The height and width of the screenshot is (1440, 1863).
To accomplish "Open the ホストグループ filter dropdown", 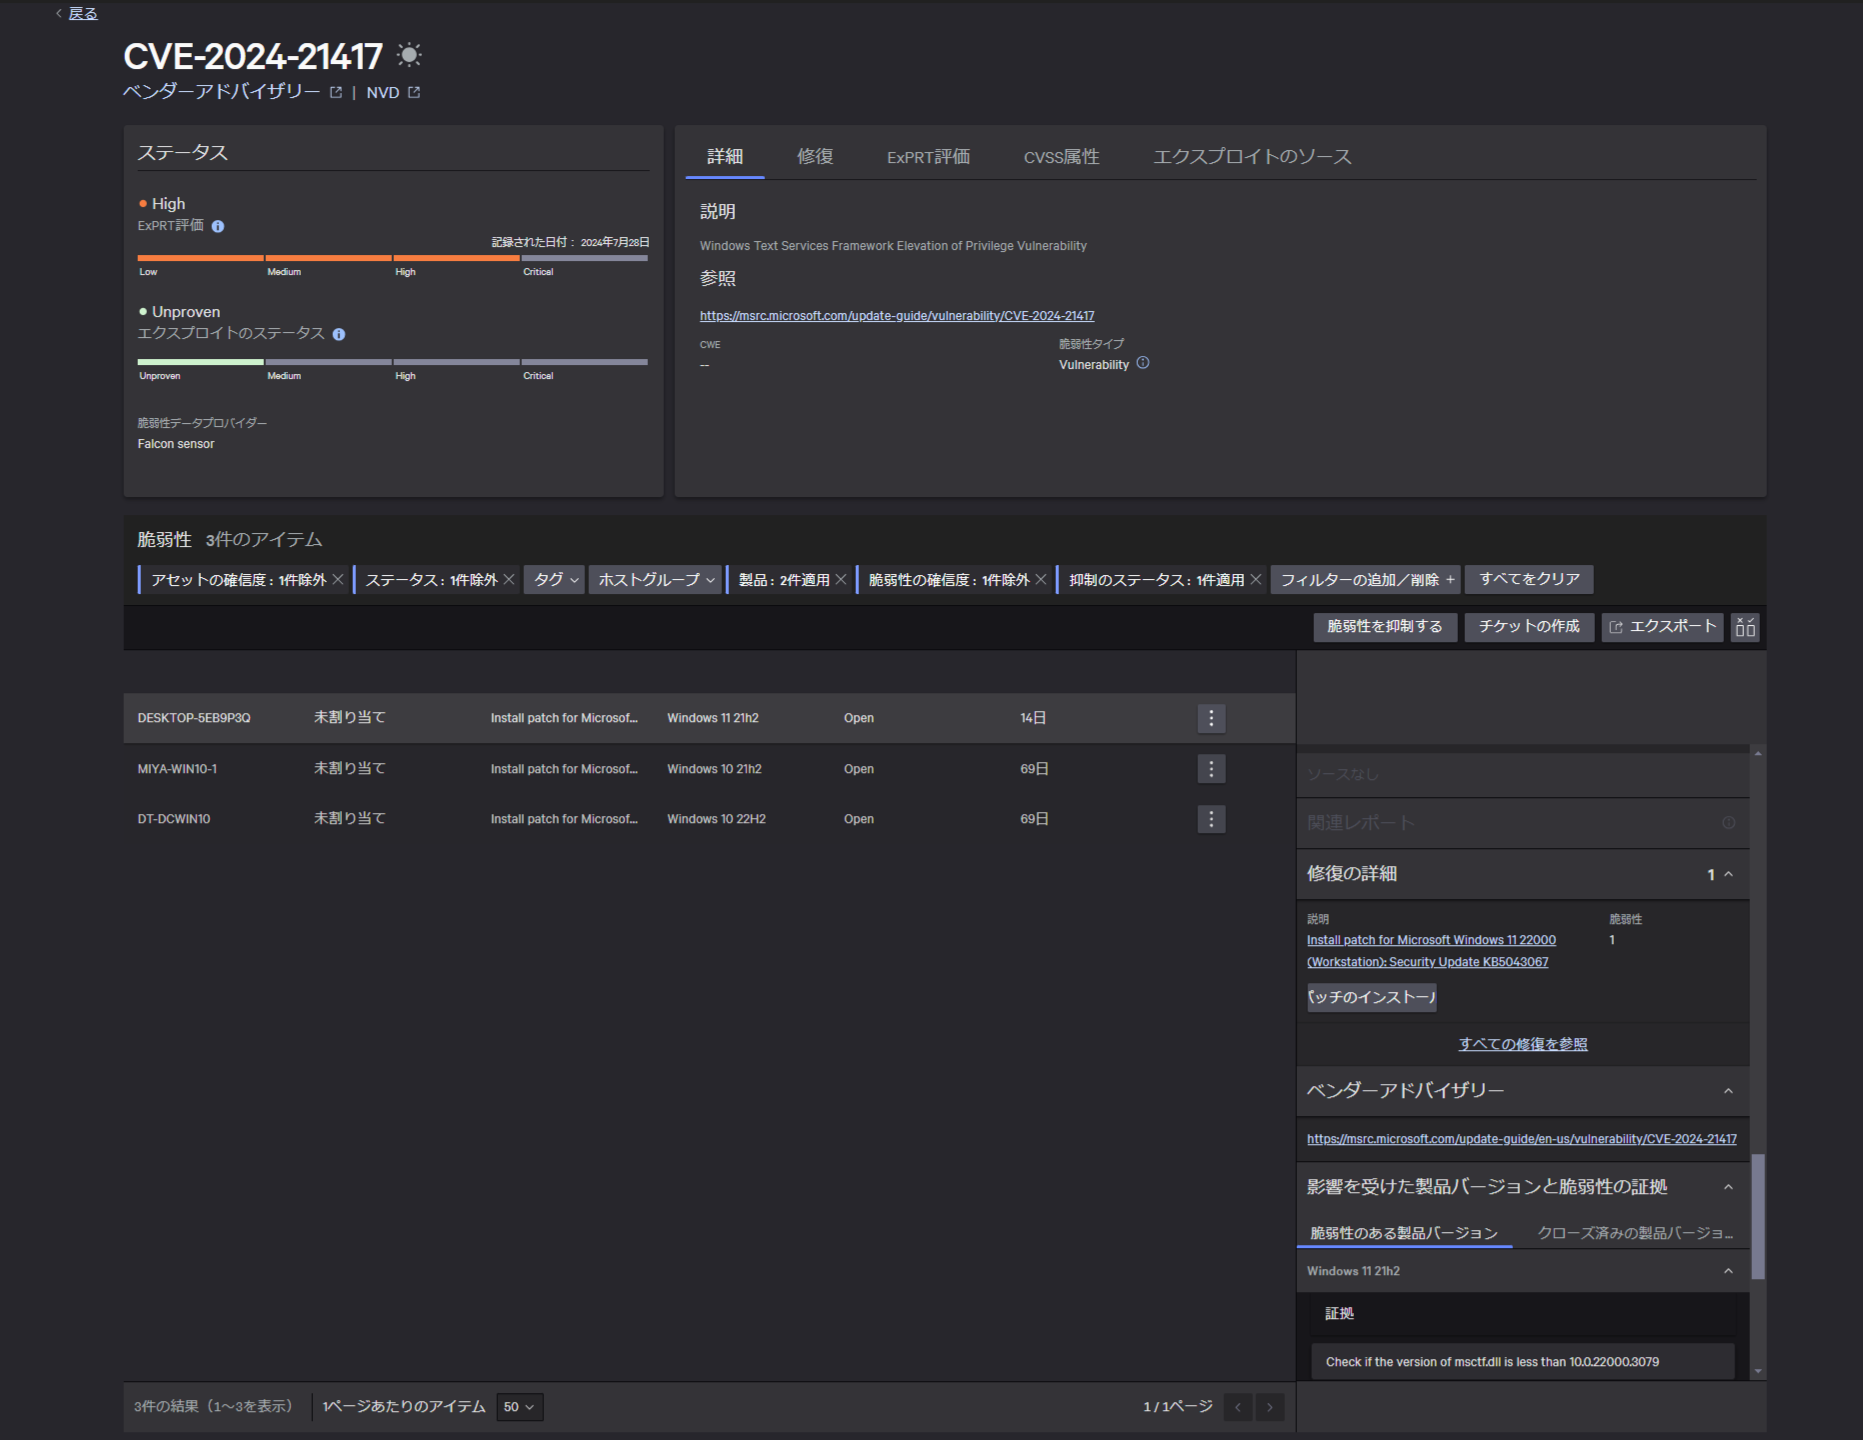I will pos(655,579).
